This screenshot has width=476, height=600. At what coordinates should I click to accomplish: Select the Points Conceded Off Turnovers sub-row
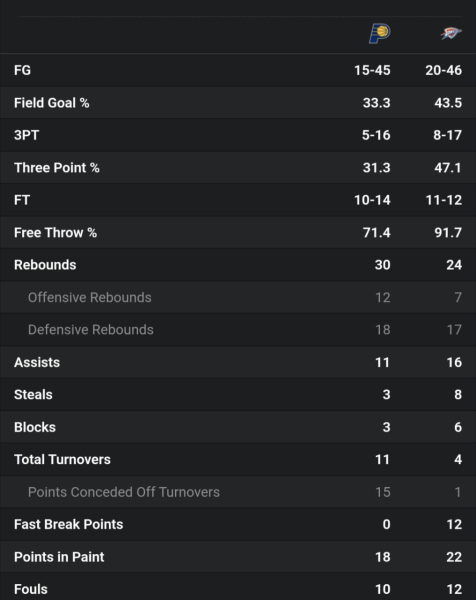pos(238,492)
